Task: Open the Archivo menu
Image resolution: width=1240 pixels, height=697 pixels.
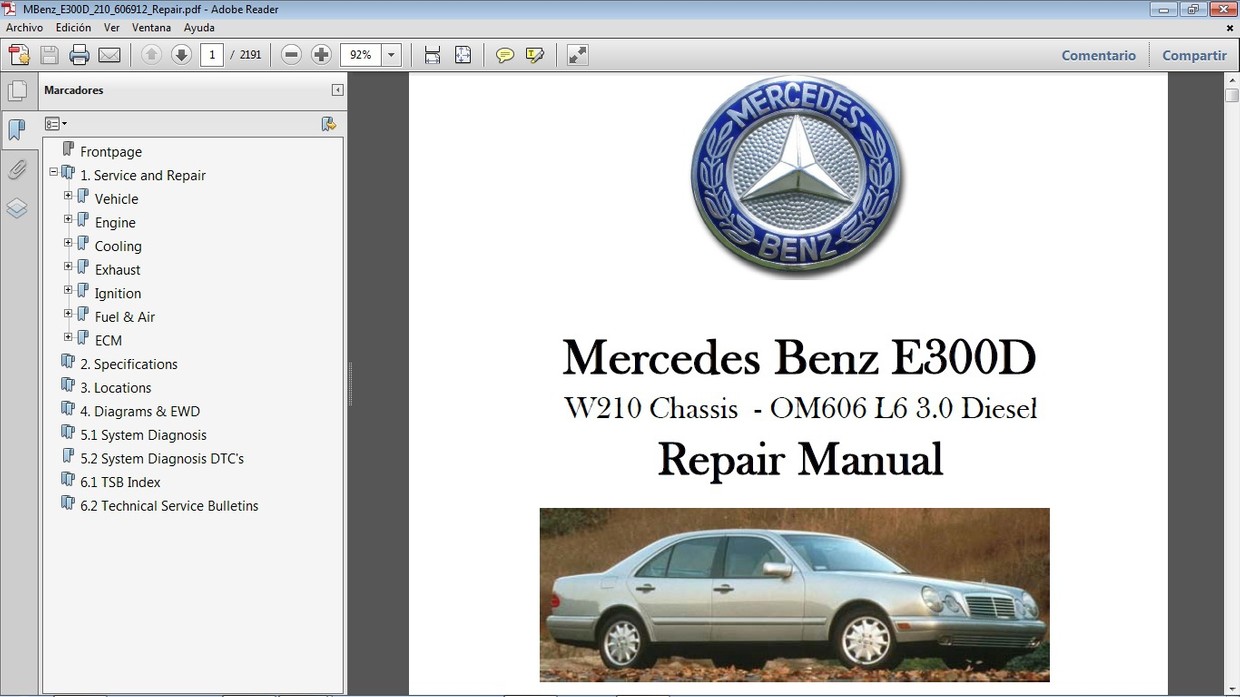Action: click(x=24, y=27)
